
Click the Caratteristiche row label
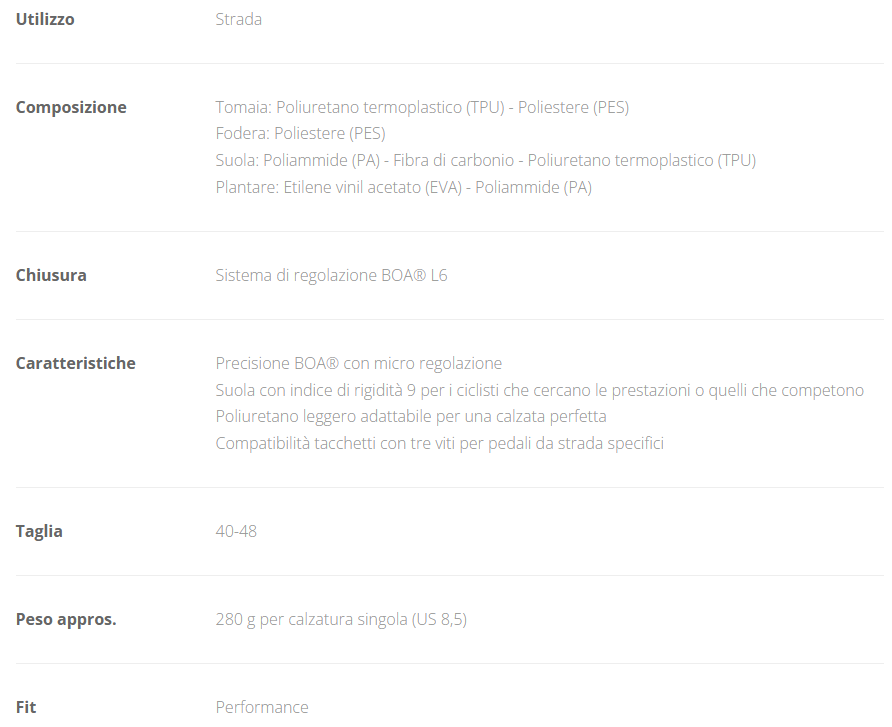[75, 363]
